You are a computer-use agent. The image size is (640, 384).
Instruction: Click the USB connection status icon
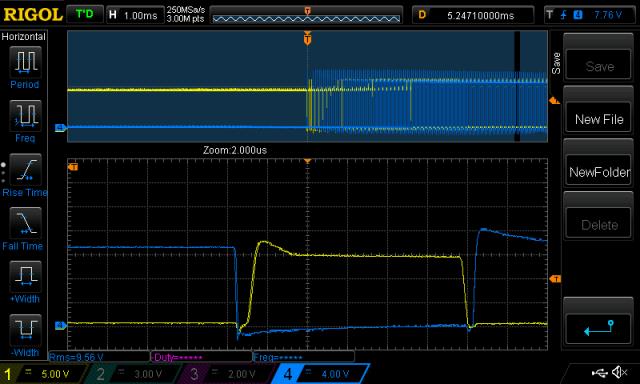[x=599, y=372]
